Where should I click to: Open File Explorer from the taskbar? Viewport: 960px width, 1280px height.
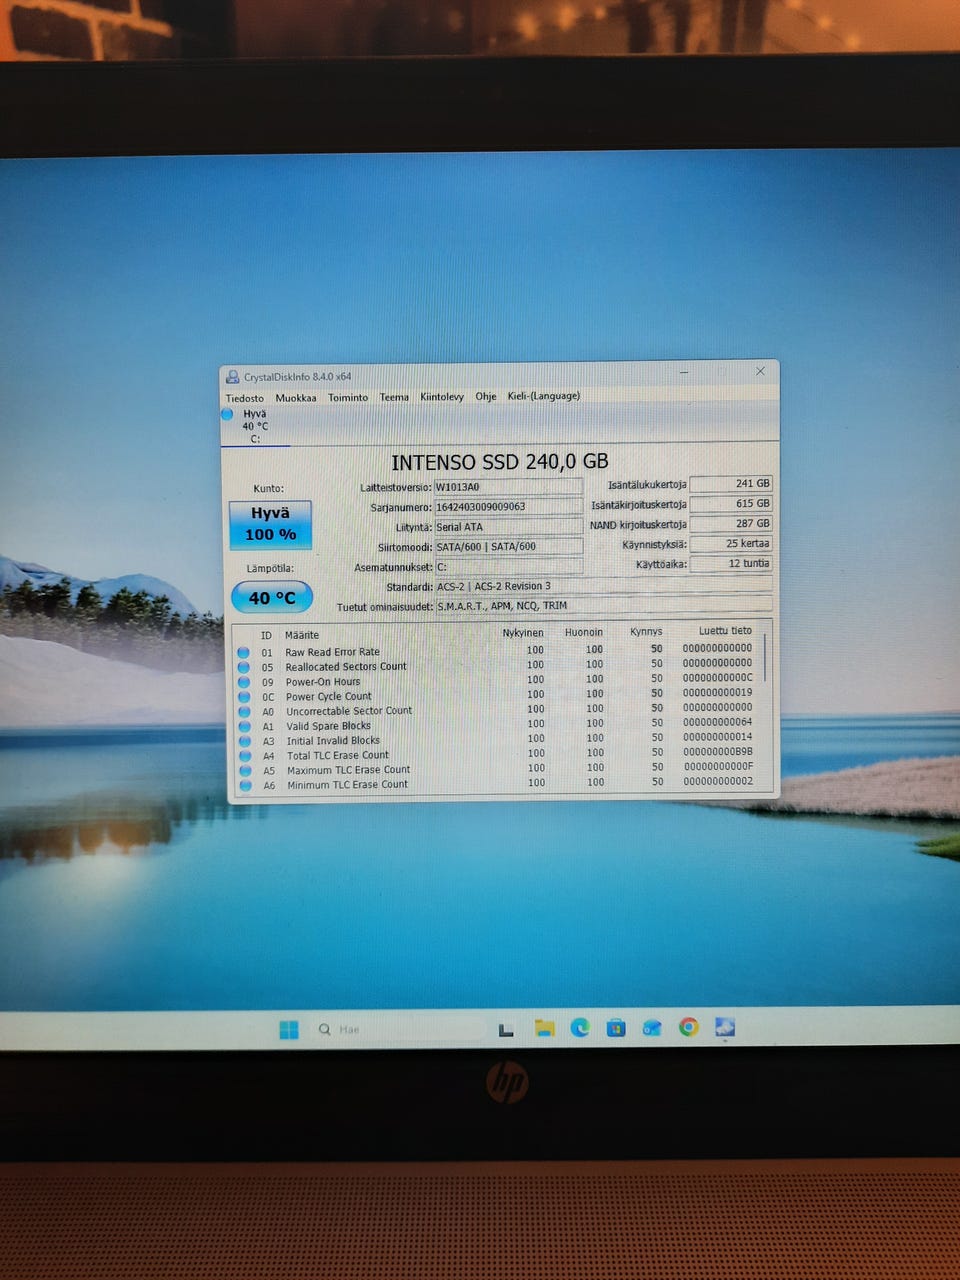point(544,1028)
